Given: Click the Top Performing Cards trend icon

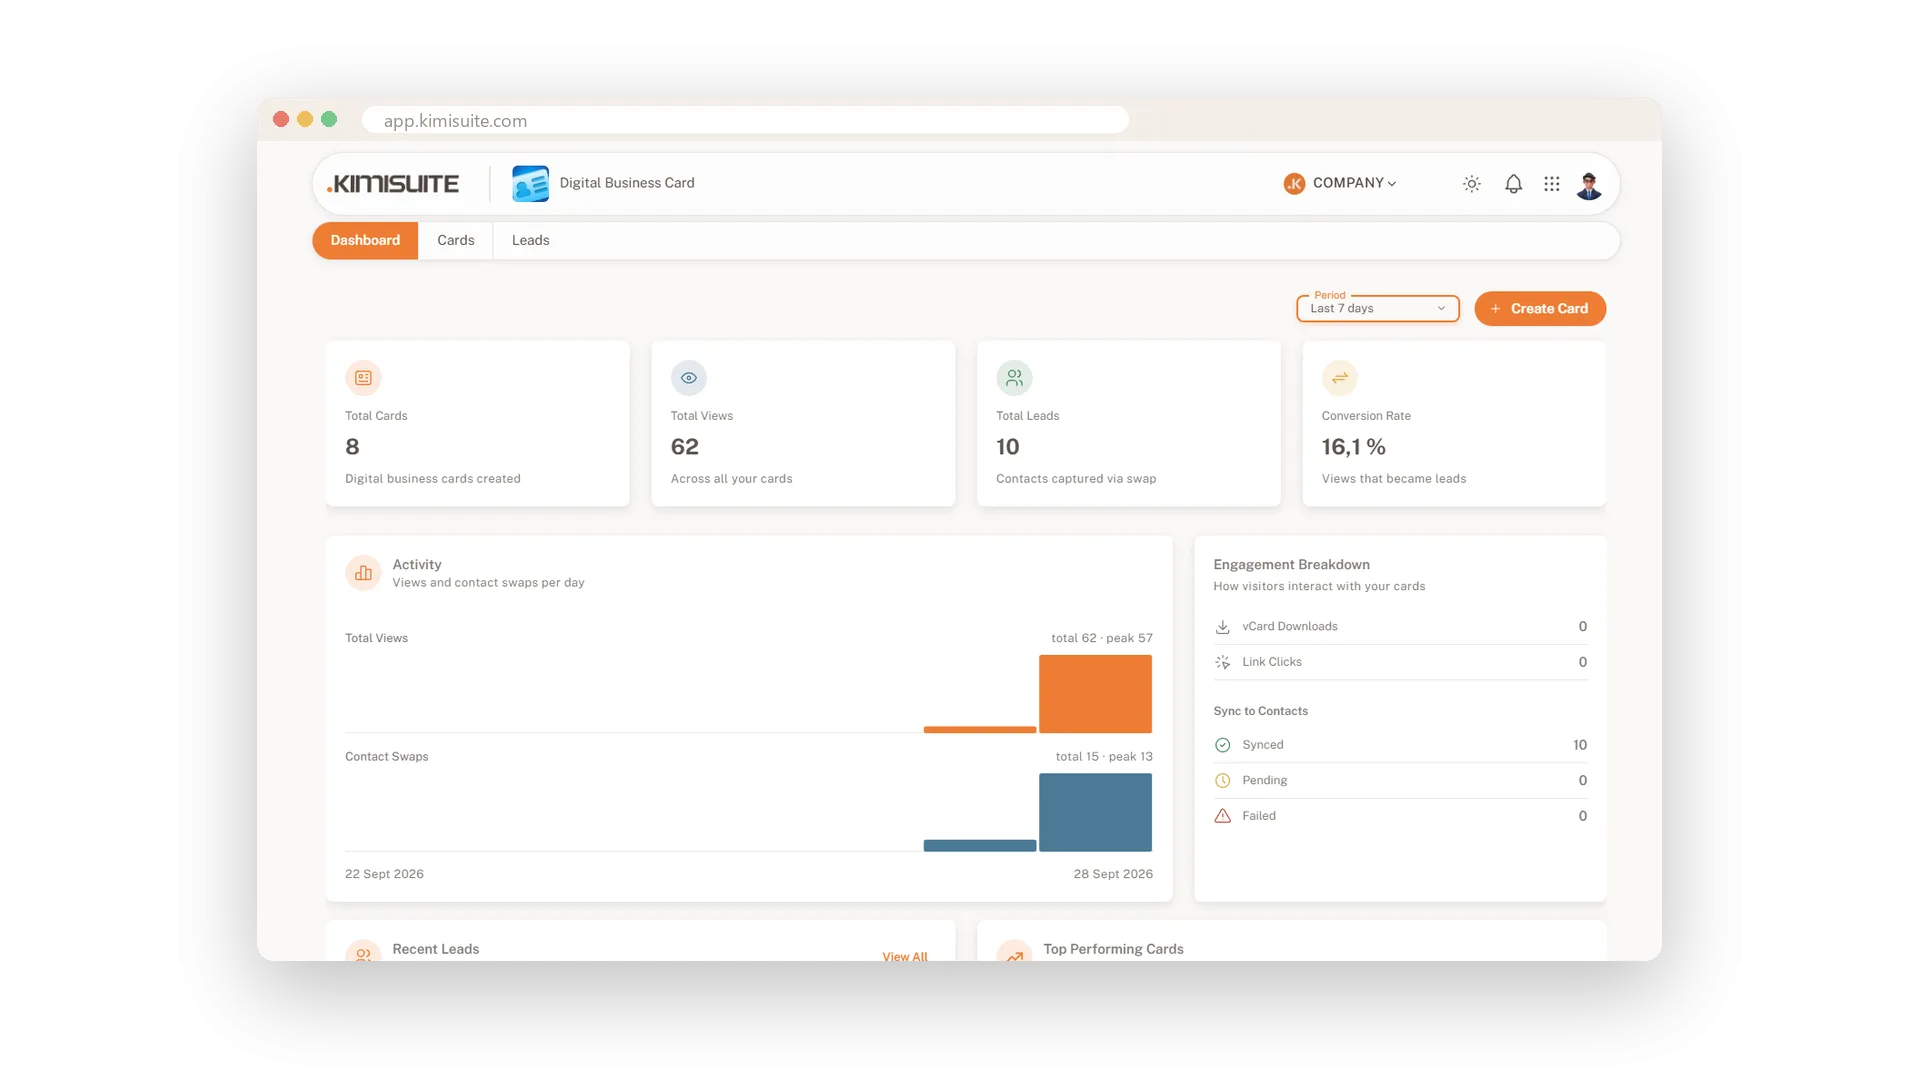Looking at the screenshot, I should point(1014,952).
